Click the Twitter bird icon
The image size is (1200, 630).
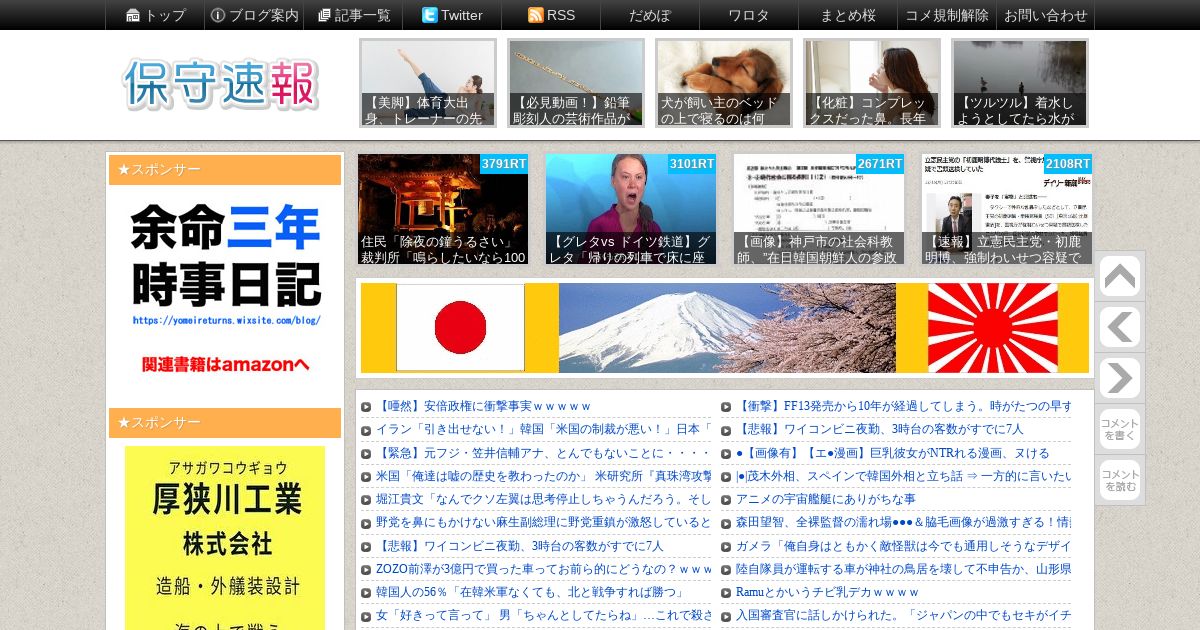pos(430,15)
